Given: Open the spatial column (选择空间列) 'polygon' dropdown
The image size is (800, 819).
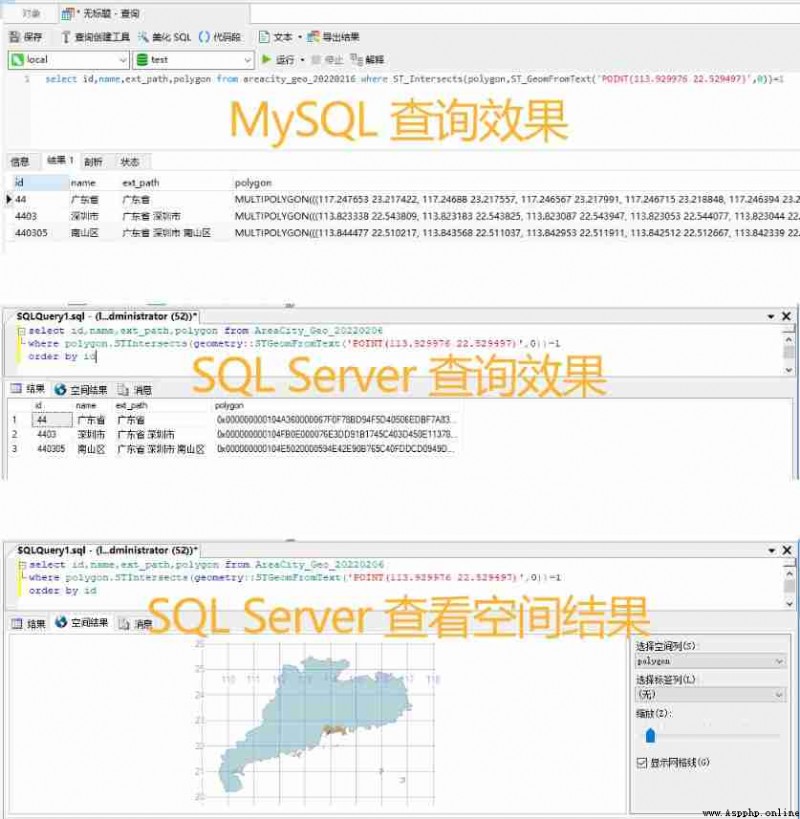Looking at the screenshot, I should click(710, 661).
